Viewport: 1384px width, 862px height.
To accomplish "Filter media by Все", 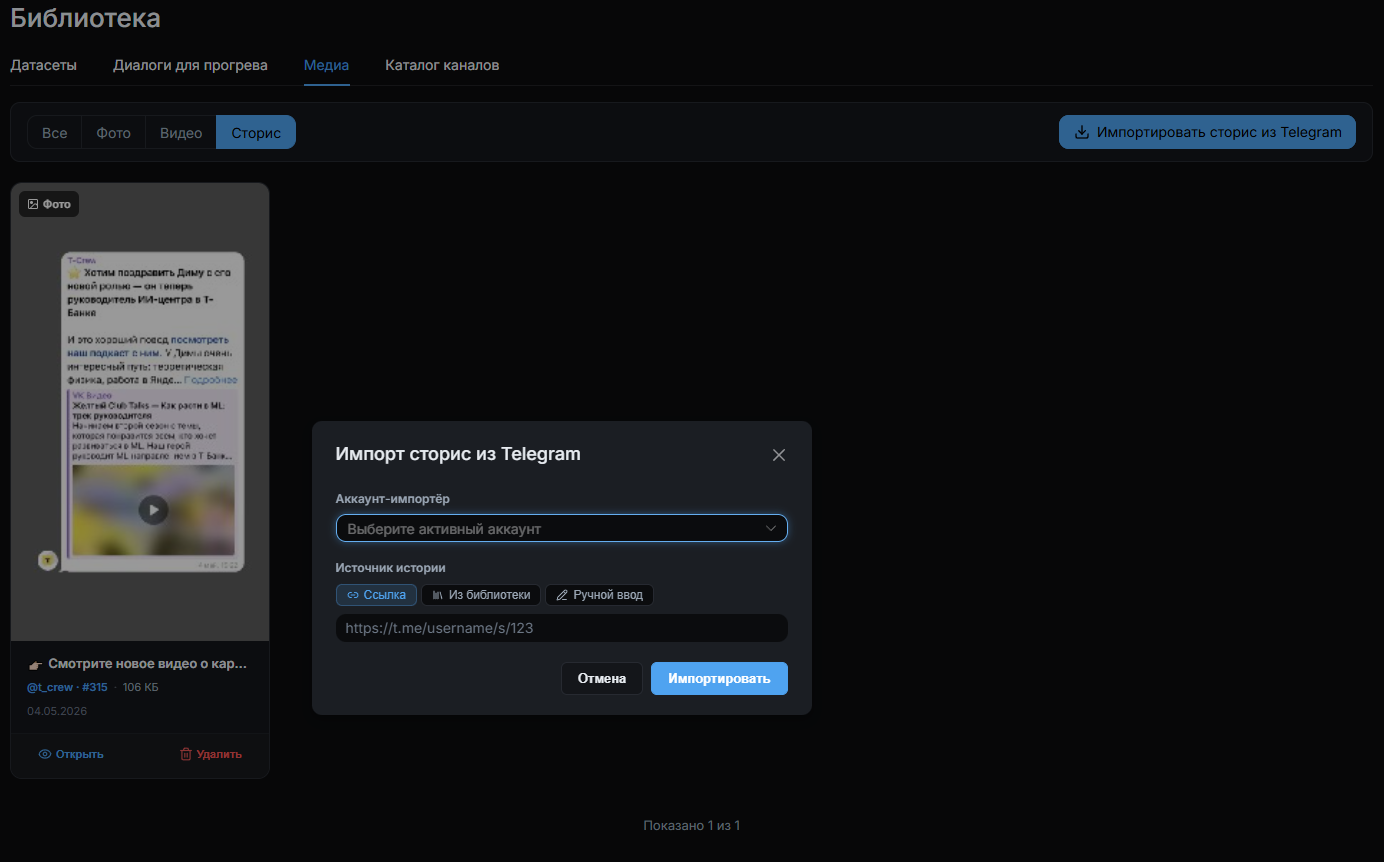I will pos(55,132).
